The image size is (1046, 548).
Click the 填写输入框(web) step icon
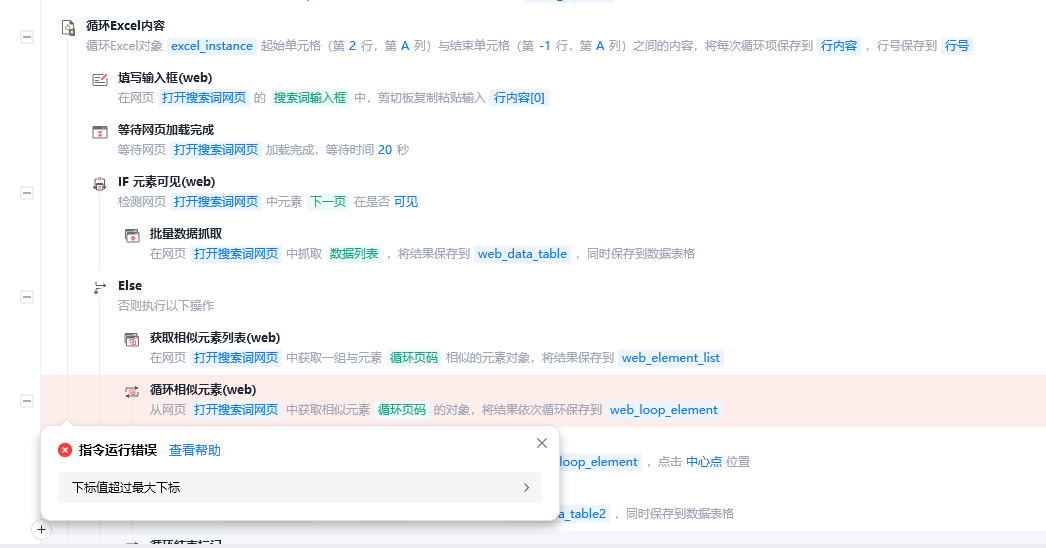point(100,79)
